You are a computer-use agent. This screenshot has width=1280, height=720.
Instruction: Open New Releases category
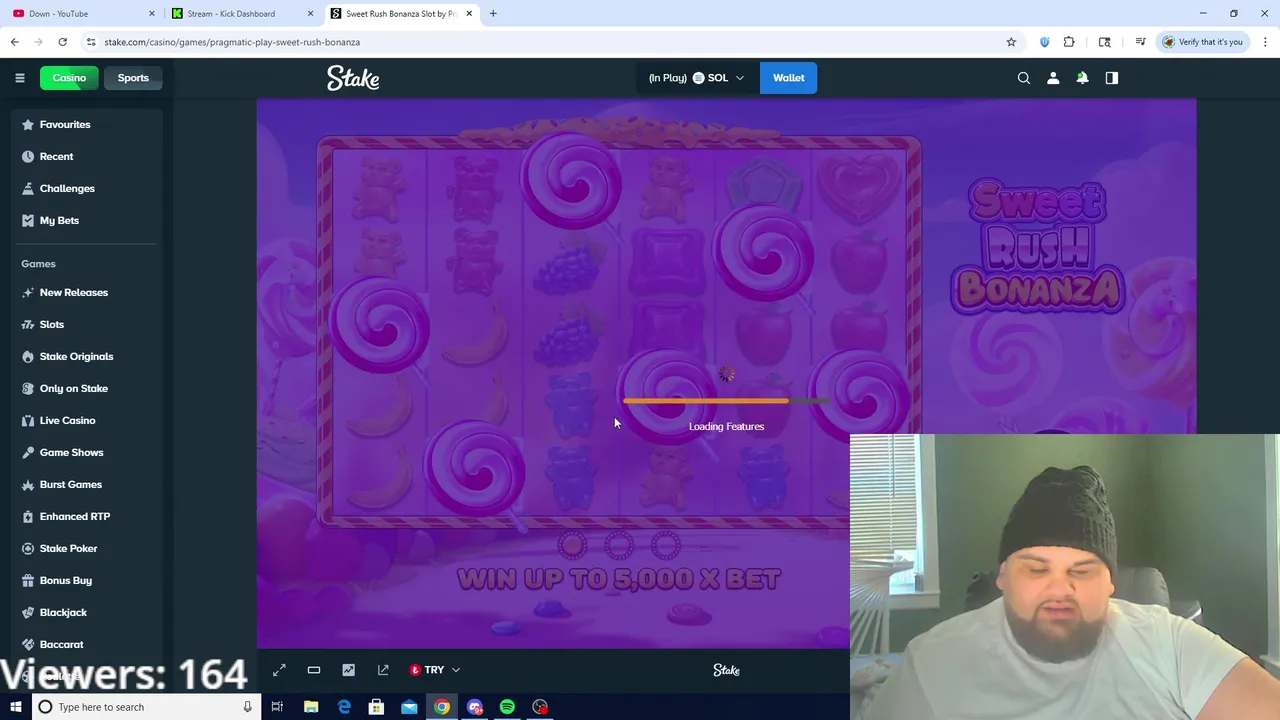(73, 292)
